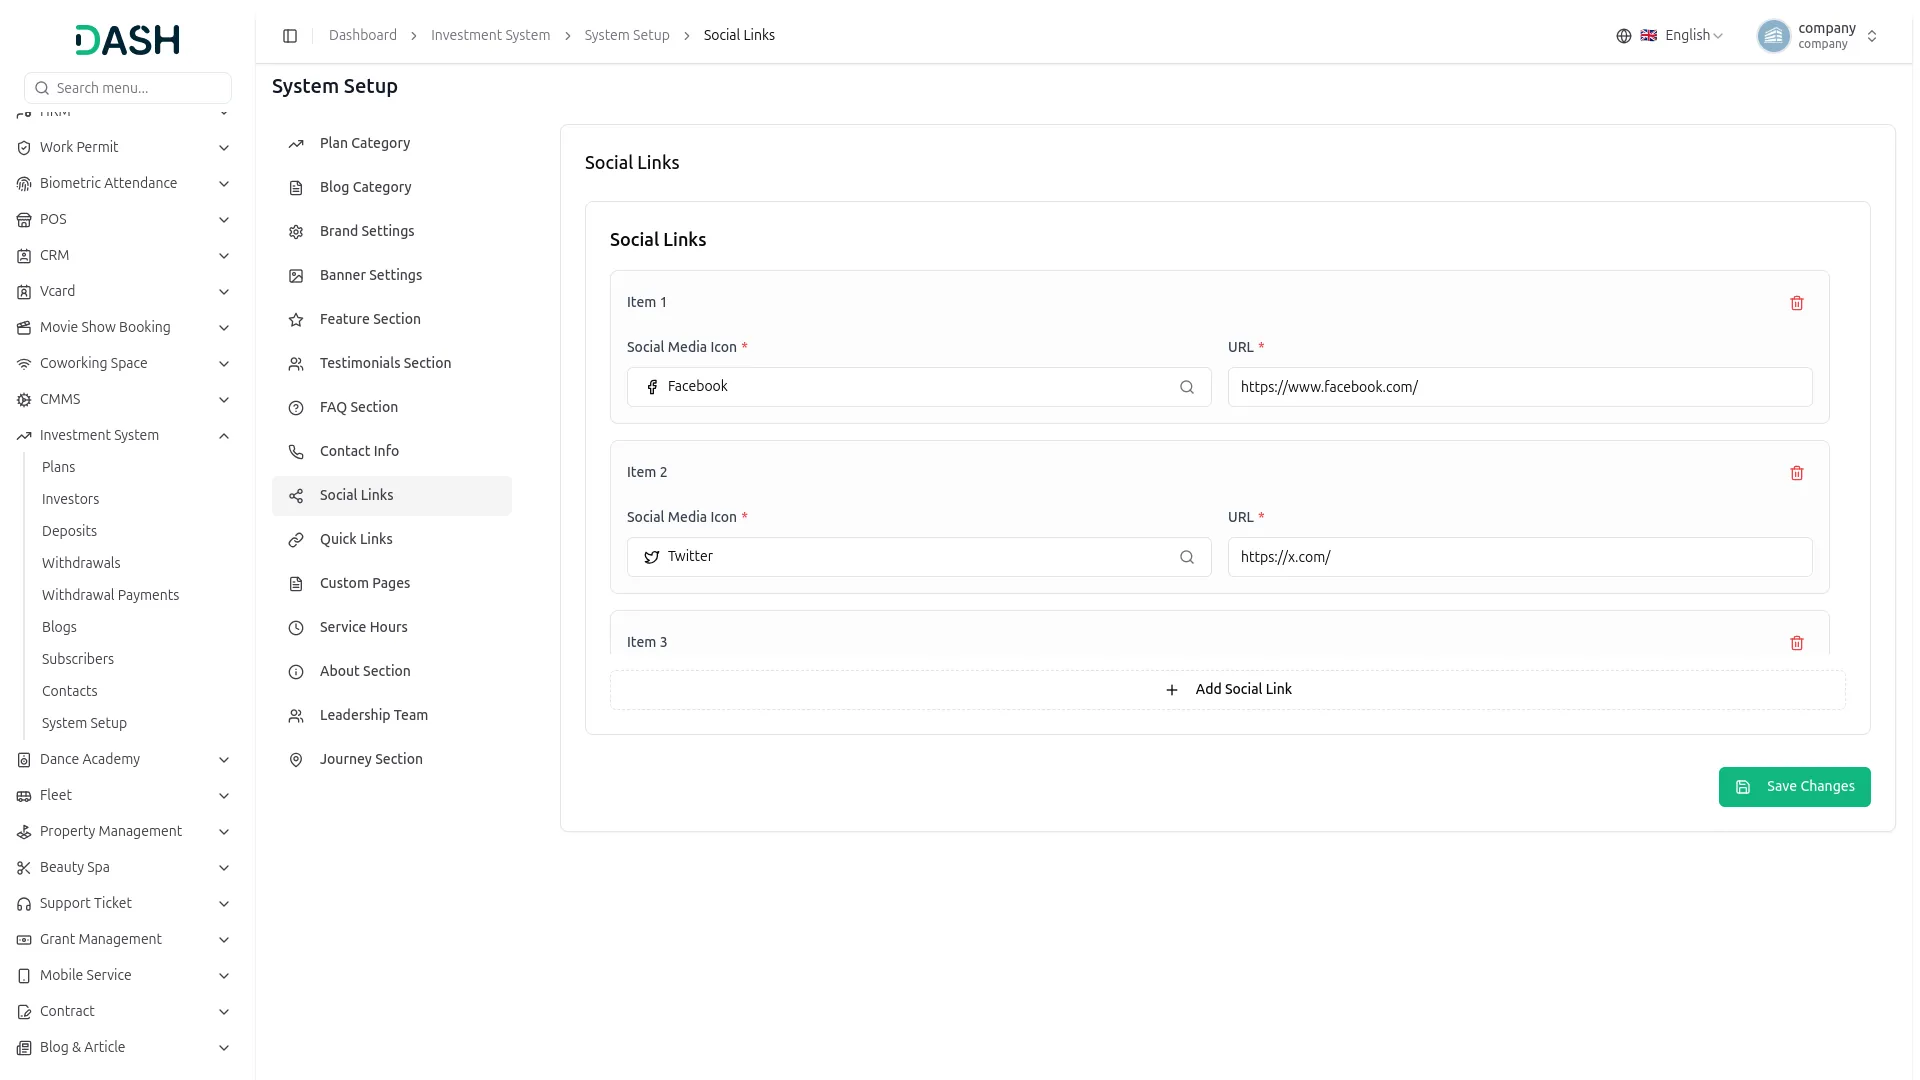Screen dimensions: 1920x1080
Task: Delete Item 1 with its trash icon
Action: tap(1797, 303)
